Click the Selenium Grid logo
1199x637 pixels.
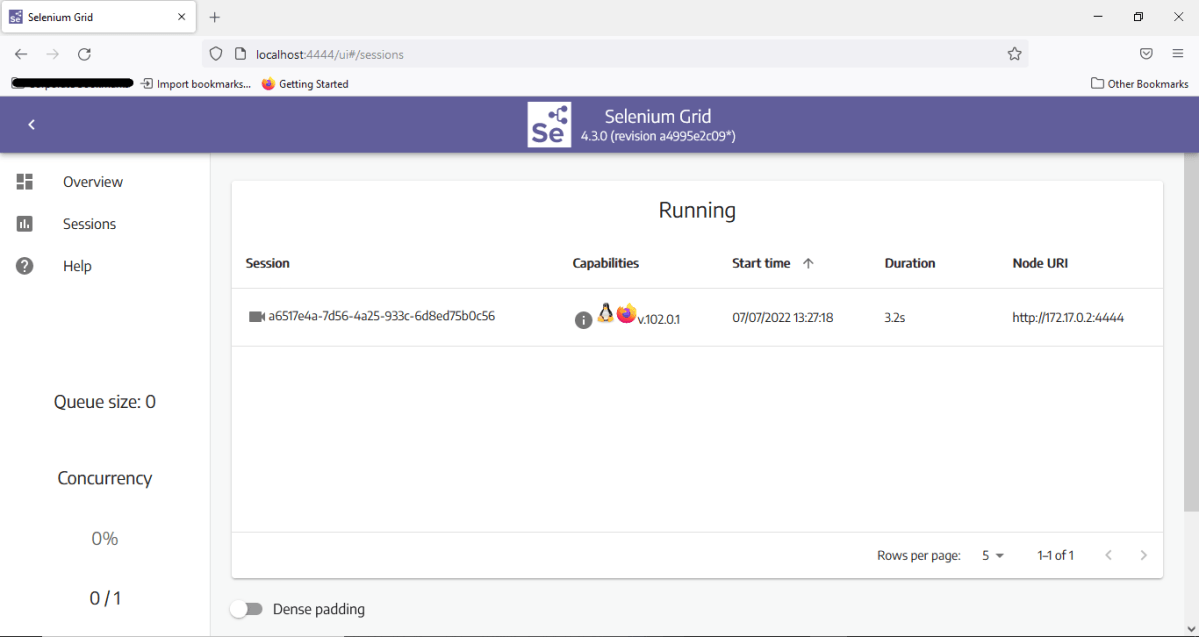click(x=549, y=124)
